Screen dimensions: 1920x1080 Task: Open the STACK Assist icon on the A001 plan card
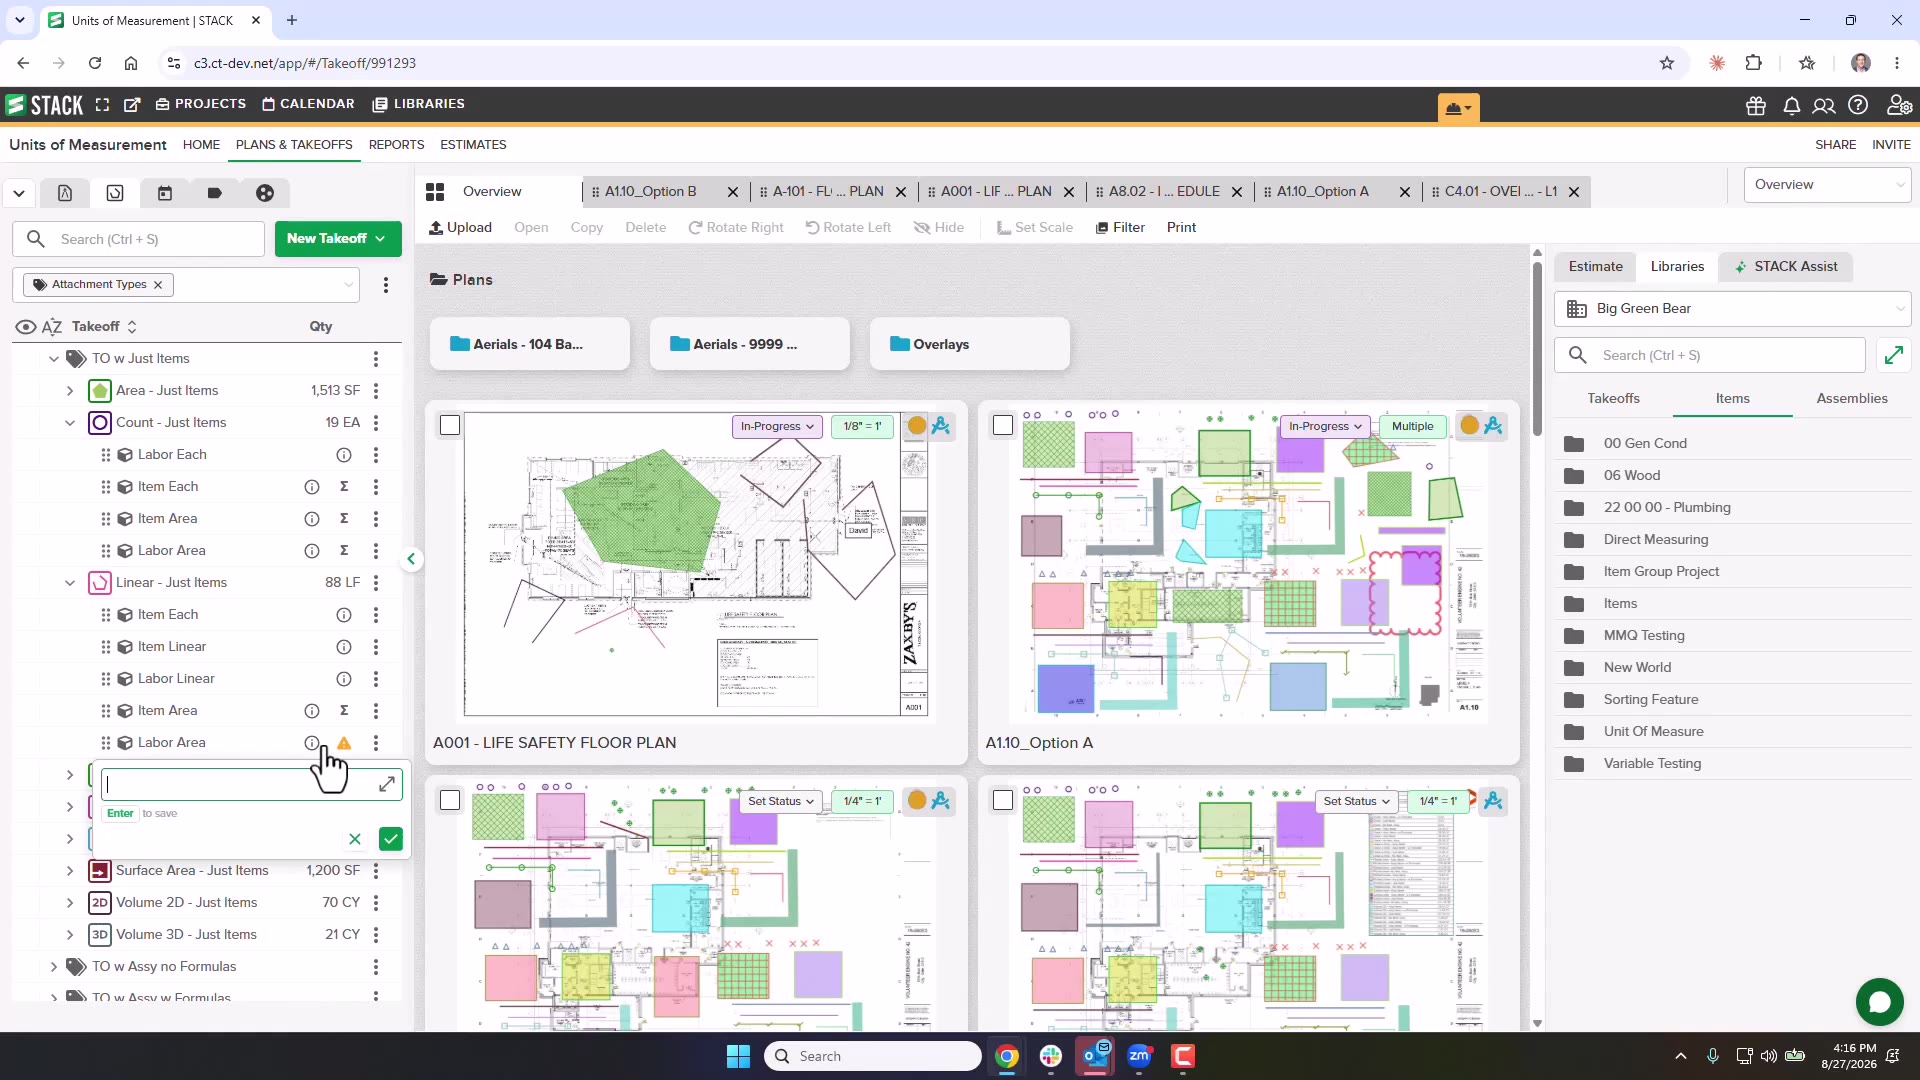941,426
